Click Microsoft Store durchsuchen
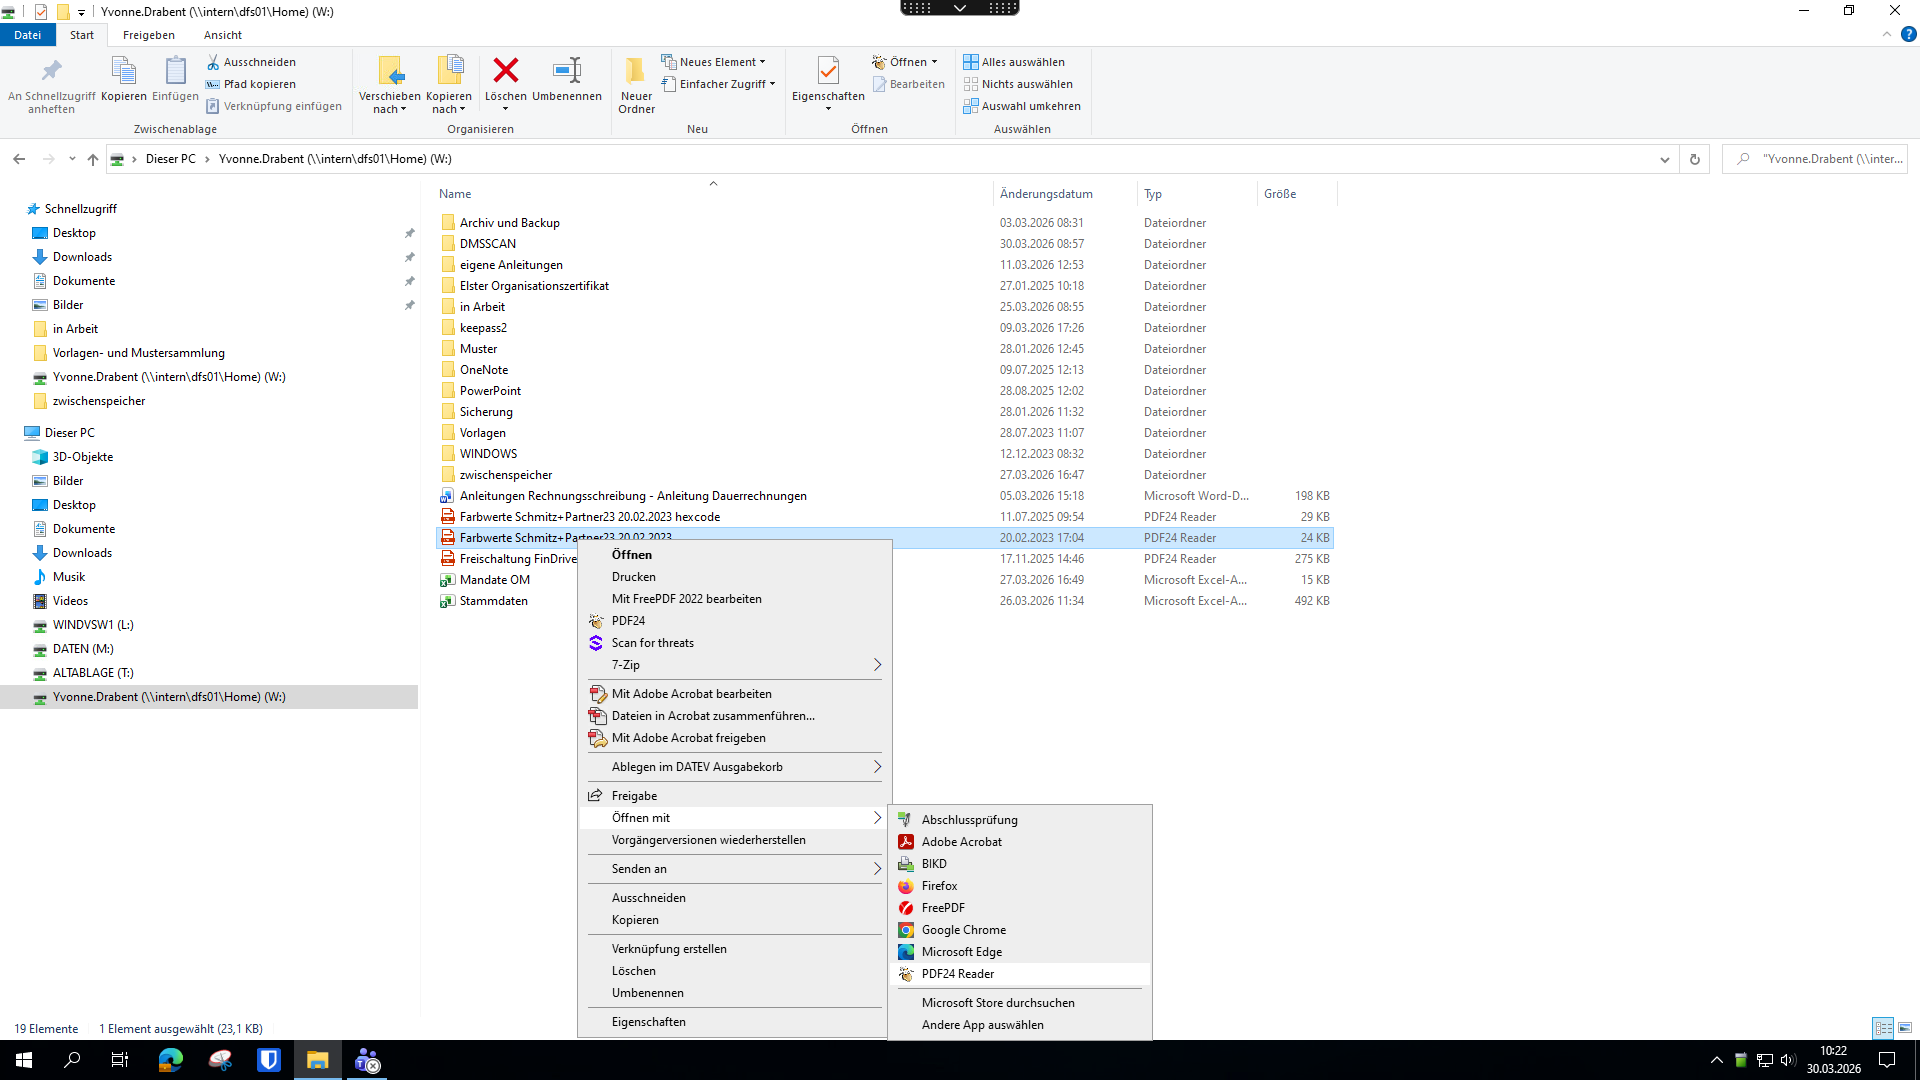Image resolution: width=1920 pixels, height=1080 pixels. 998,1003
